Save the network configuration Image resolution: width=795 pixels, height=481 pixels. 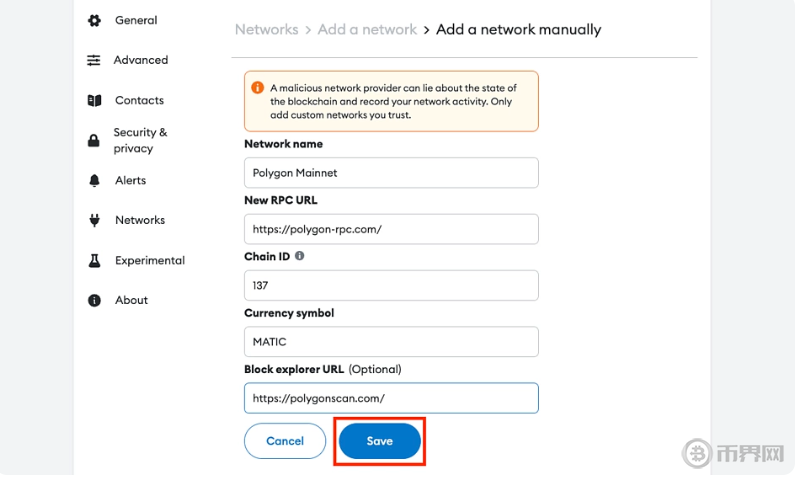click(x=380, y=441)
